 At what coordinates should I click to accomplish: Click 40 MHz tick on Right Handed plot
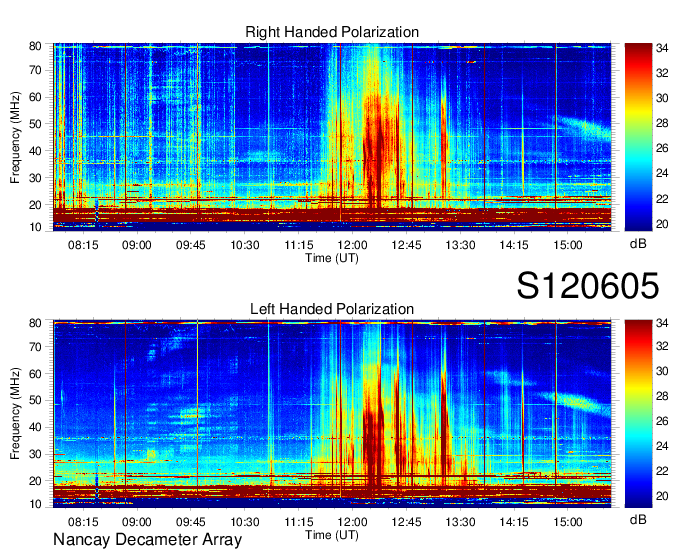(x=35, y=151)
